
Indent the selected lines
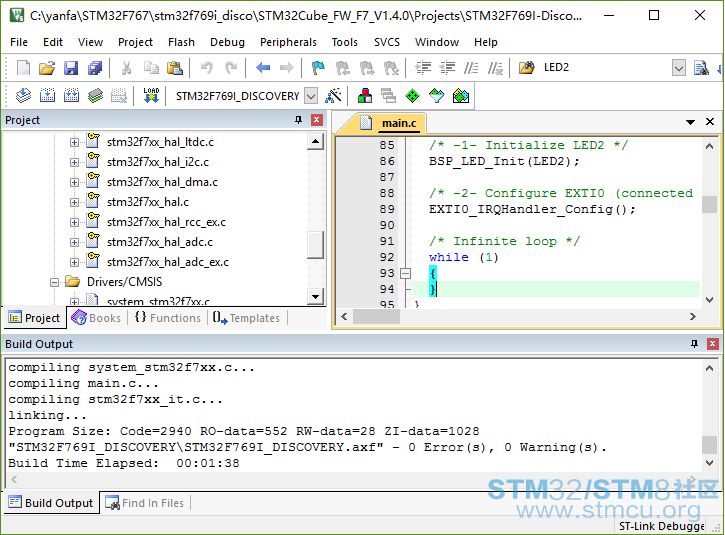[423, 68]
